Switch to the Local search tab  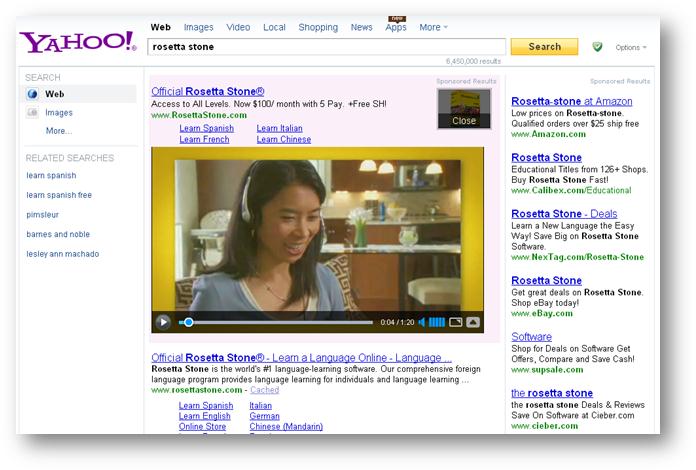click(x=274, y=27)
